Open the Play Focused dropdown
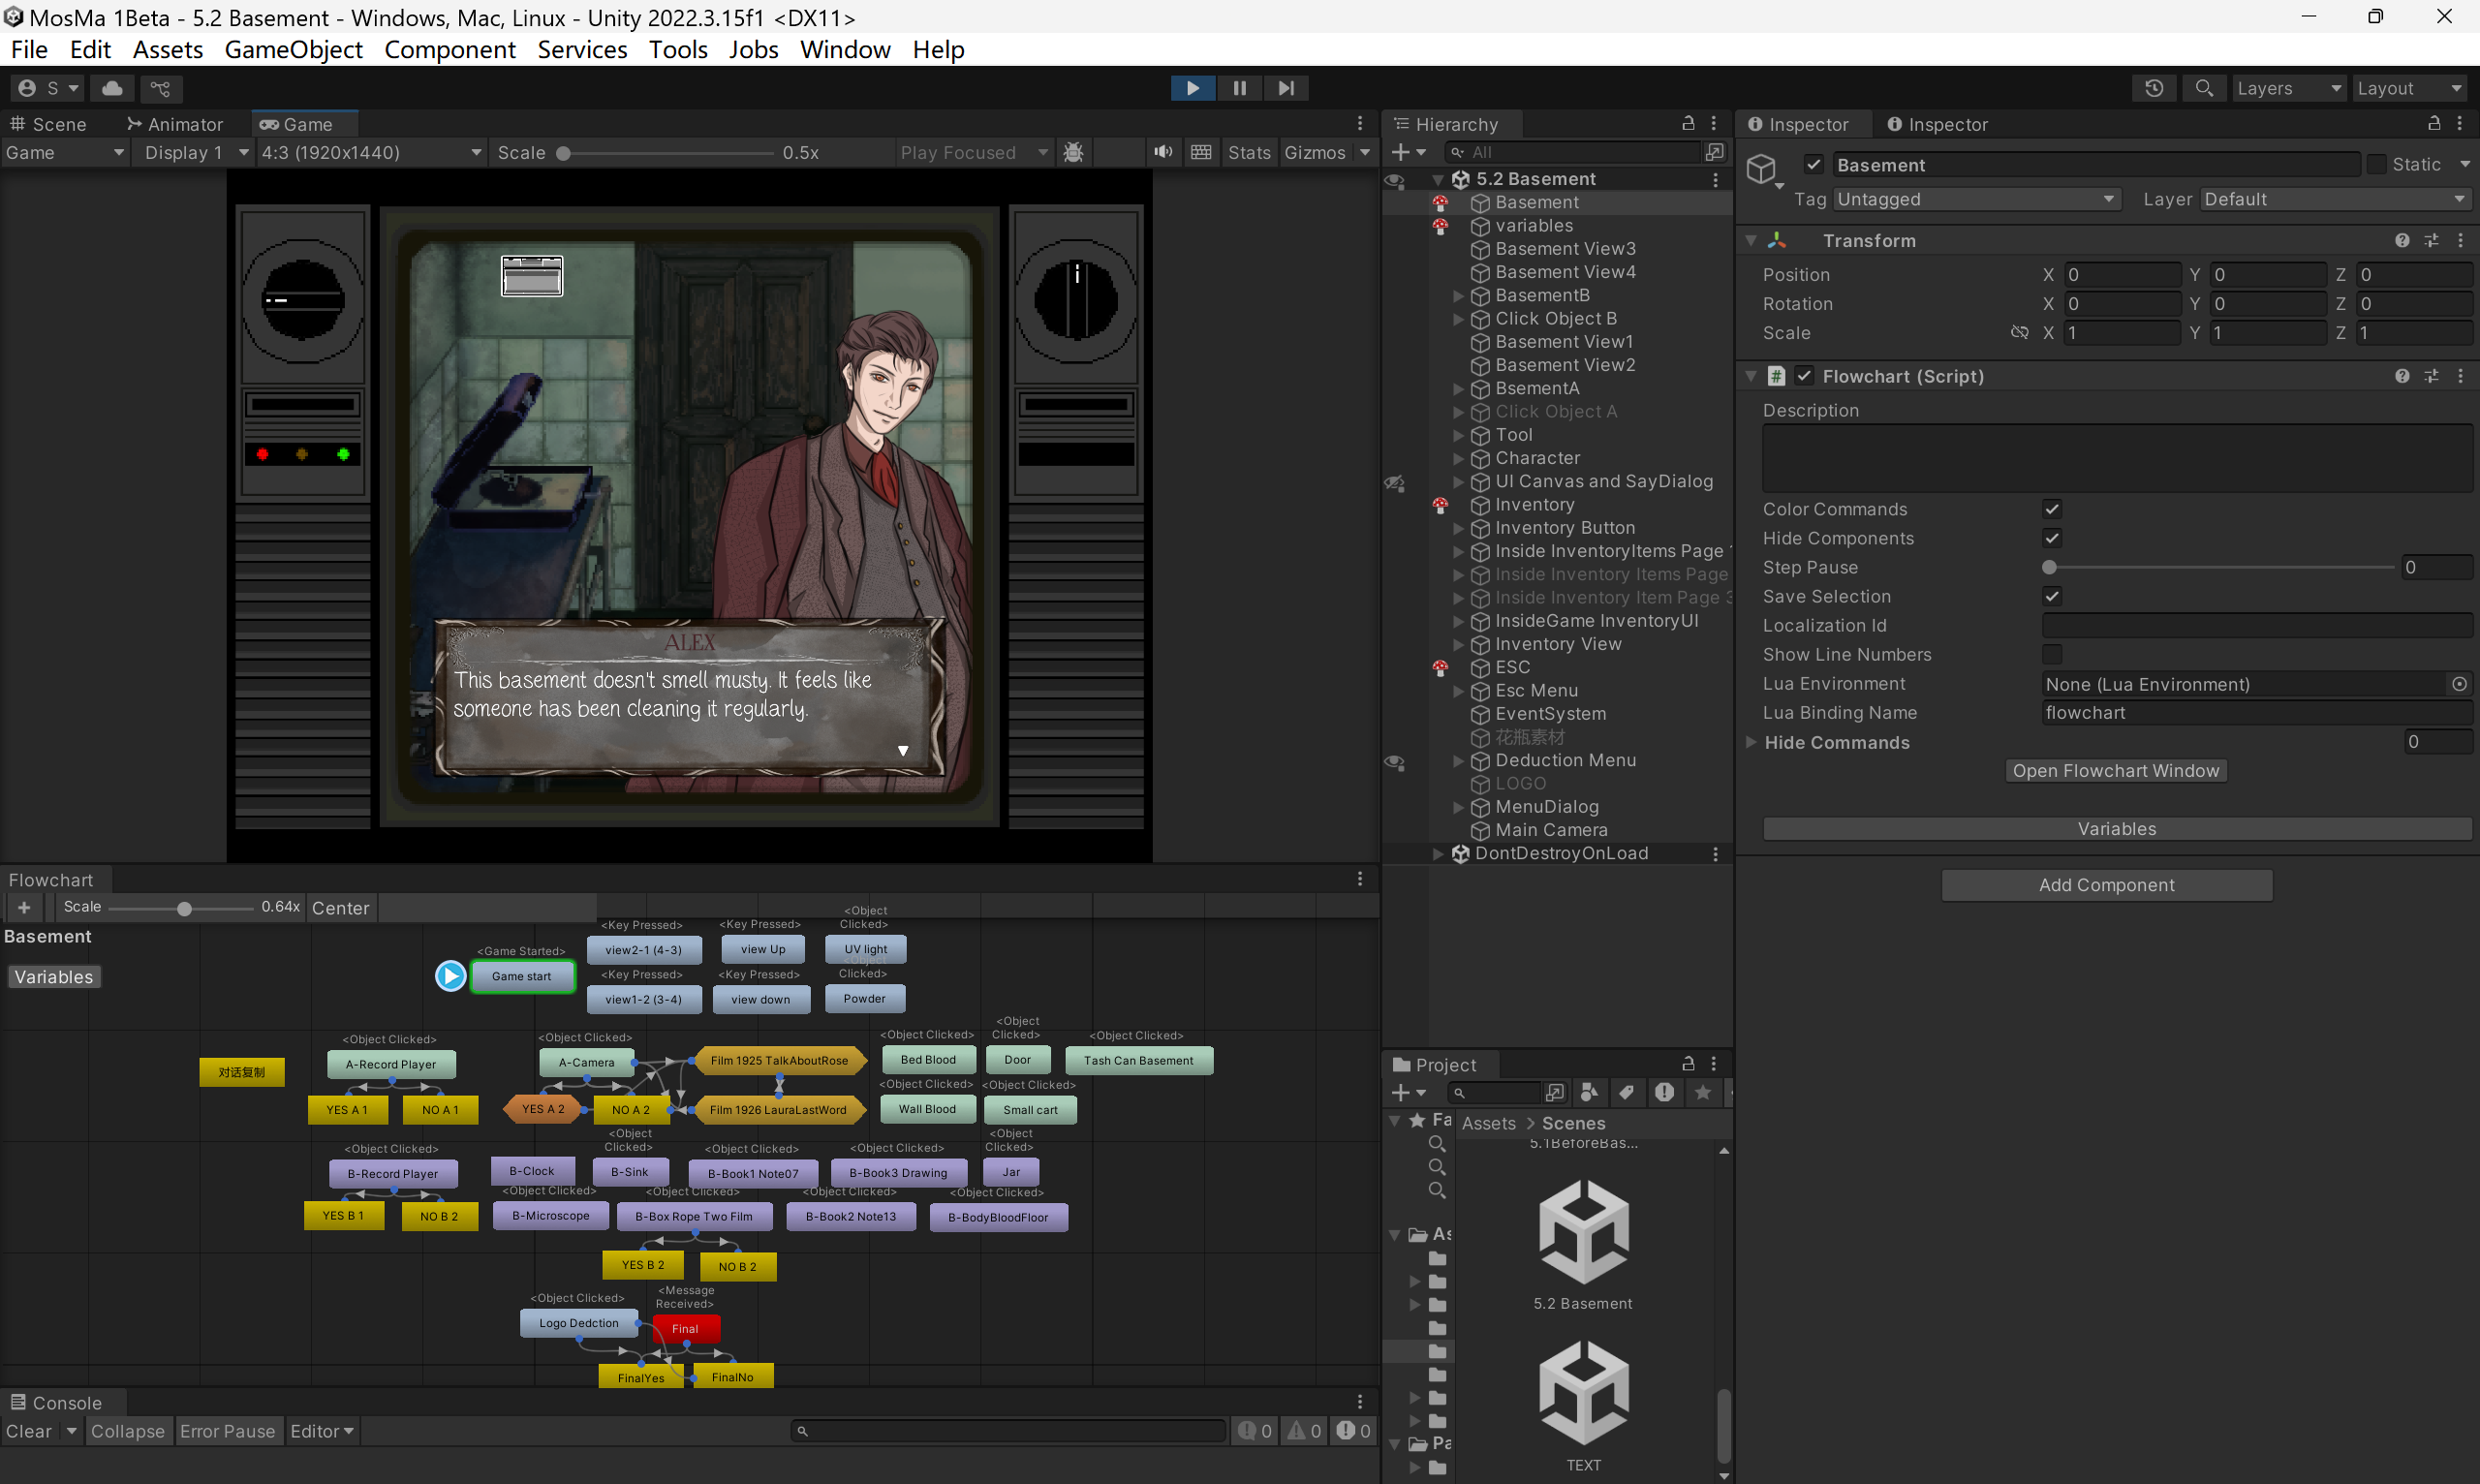Screen dimensions: 2480x1484 [x=973, y=152]
